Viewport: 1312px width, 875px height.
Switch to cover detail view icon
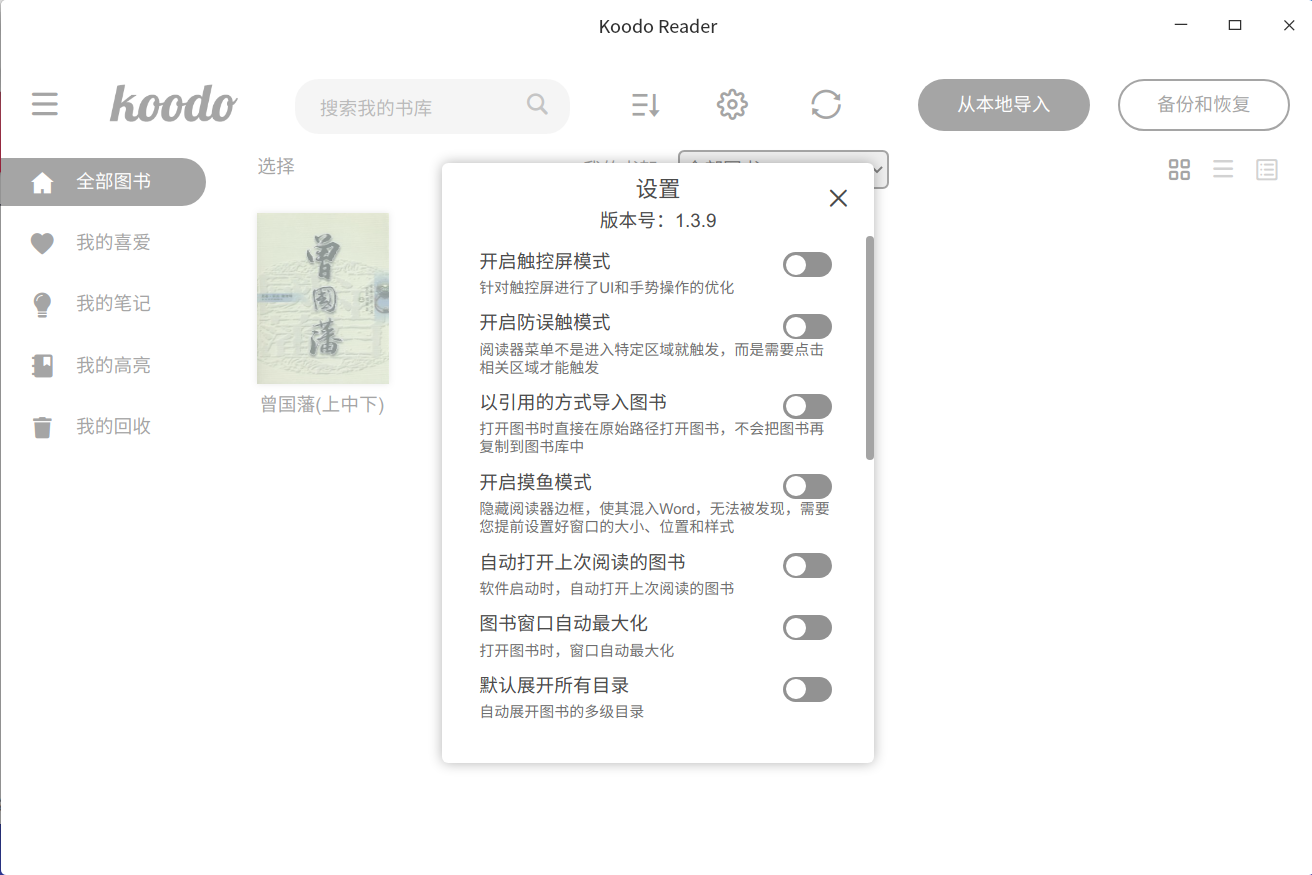(x=1267, y=170)
